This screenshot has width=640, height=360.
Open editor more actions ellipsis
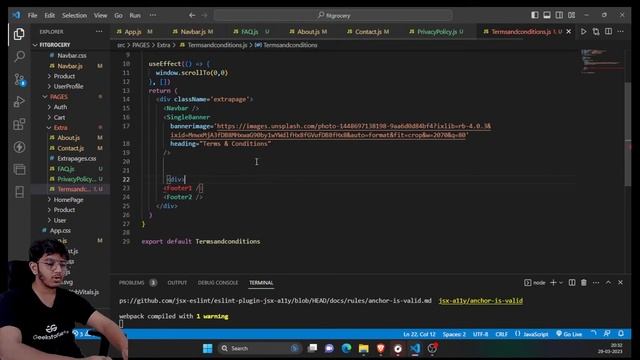(620, 31)
